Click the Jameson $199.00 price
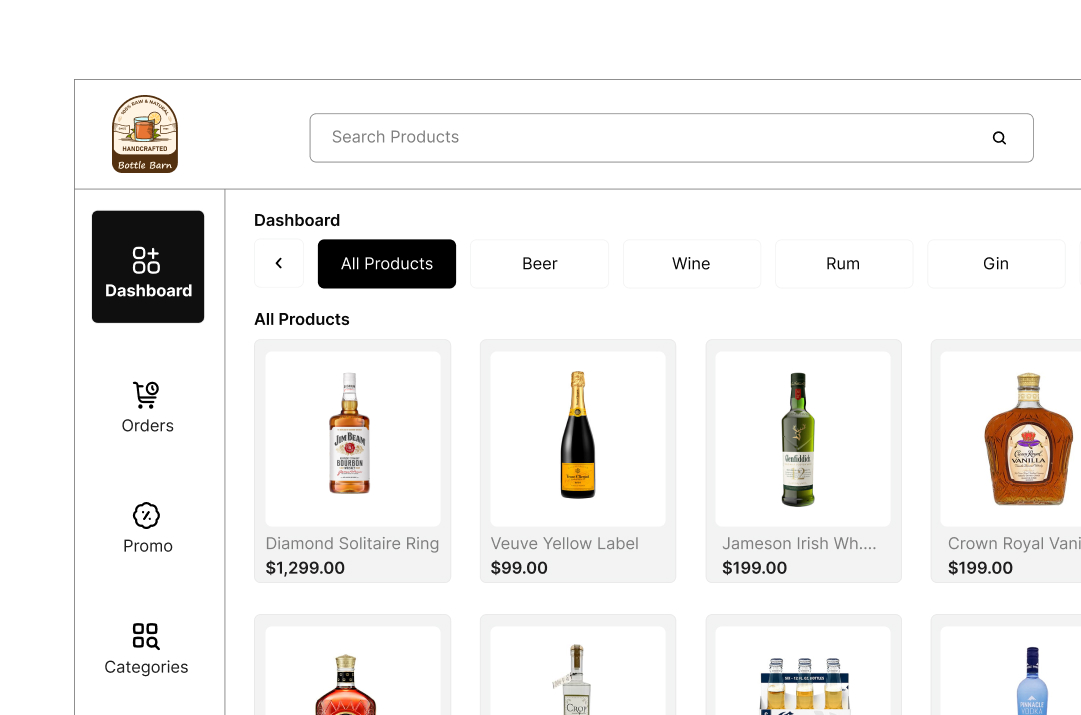Screen dimensions: 1081x715 [754, 567]
